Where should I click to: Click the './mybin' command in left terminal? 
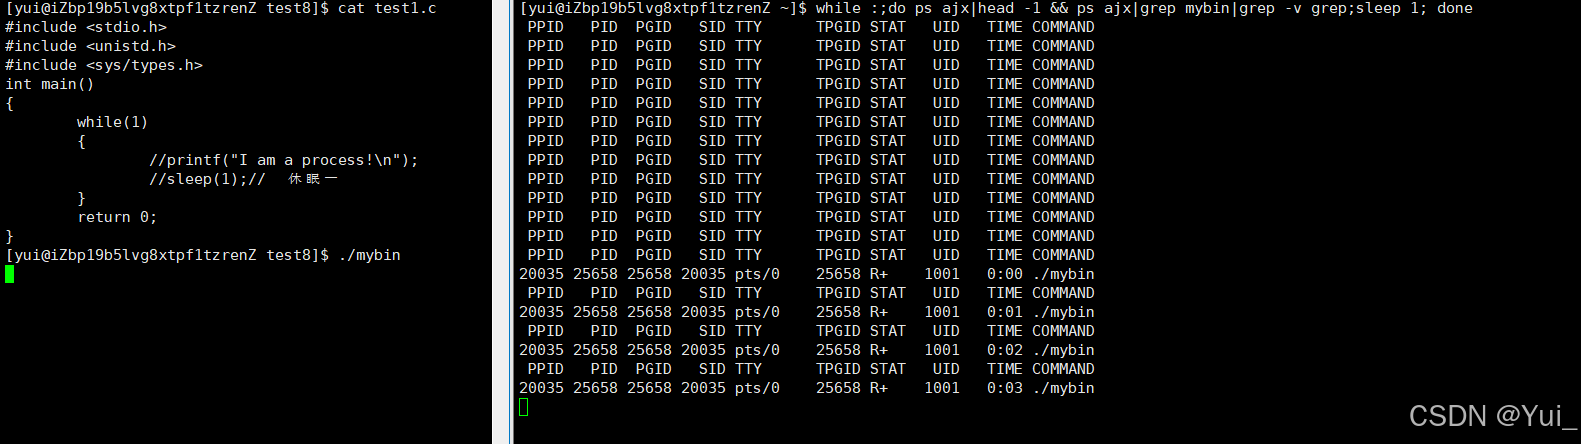coord(370,255)
